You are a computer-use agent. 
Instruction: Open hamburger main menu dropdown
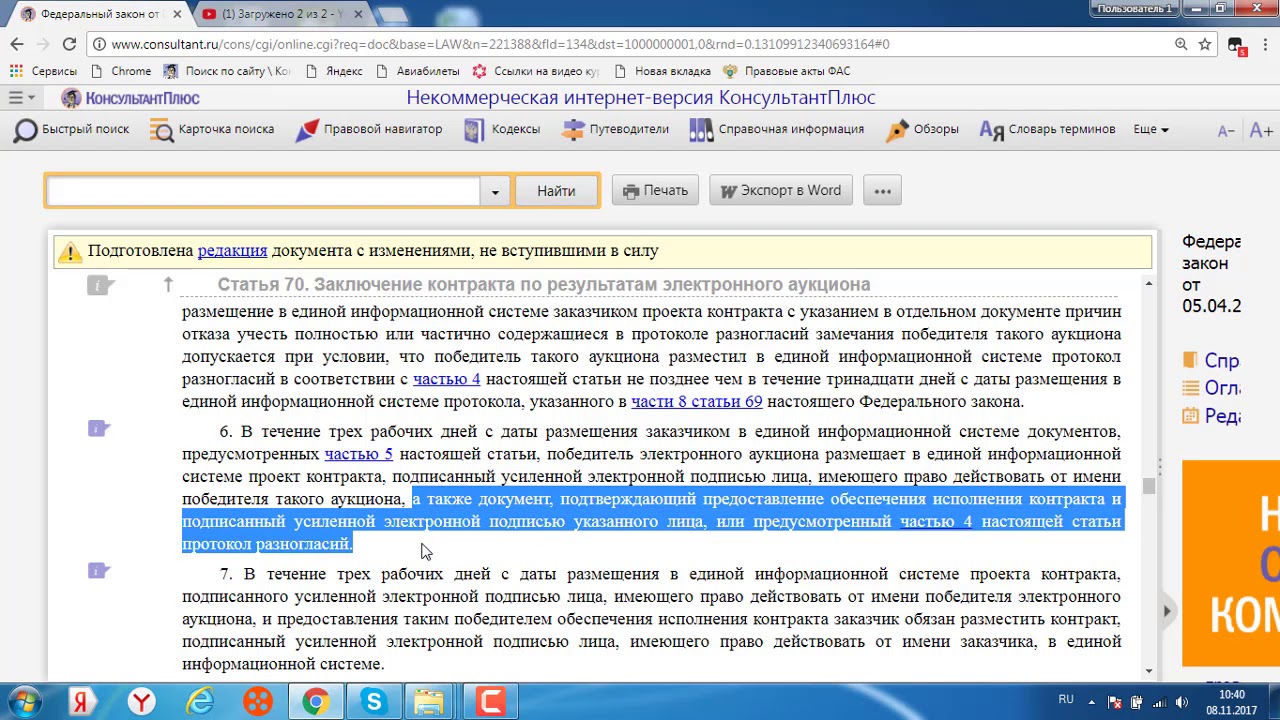22,98
